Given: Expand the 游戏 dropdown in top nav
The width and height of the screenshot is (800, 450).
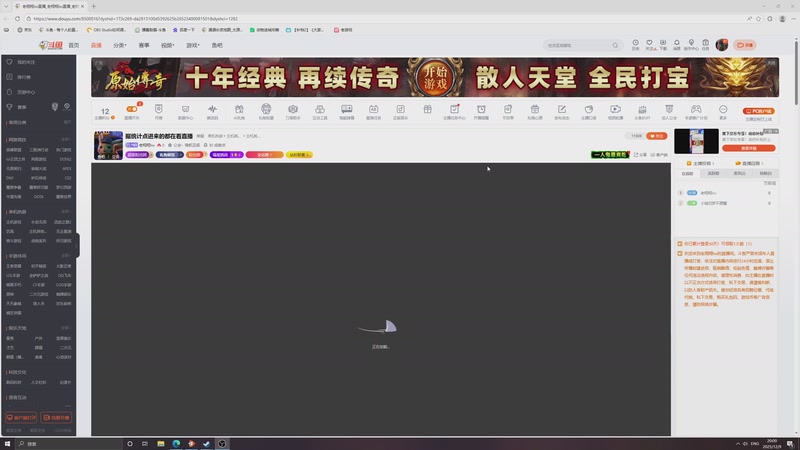Looking at the screenshot, I should [x=193, y=45].
